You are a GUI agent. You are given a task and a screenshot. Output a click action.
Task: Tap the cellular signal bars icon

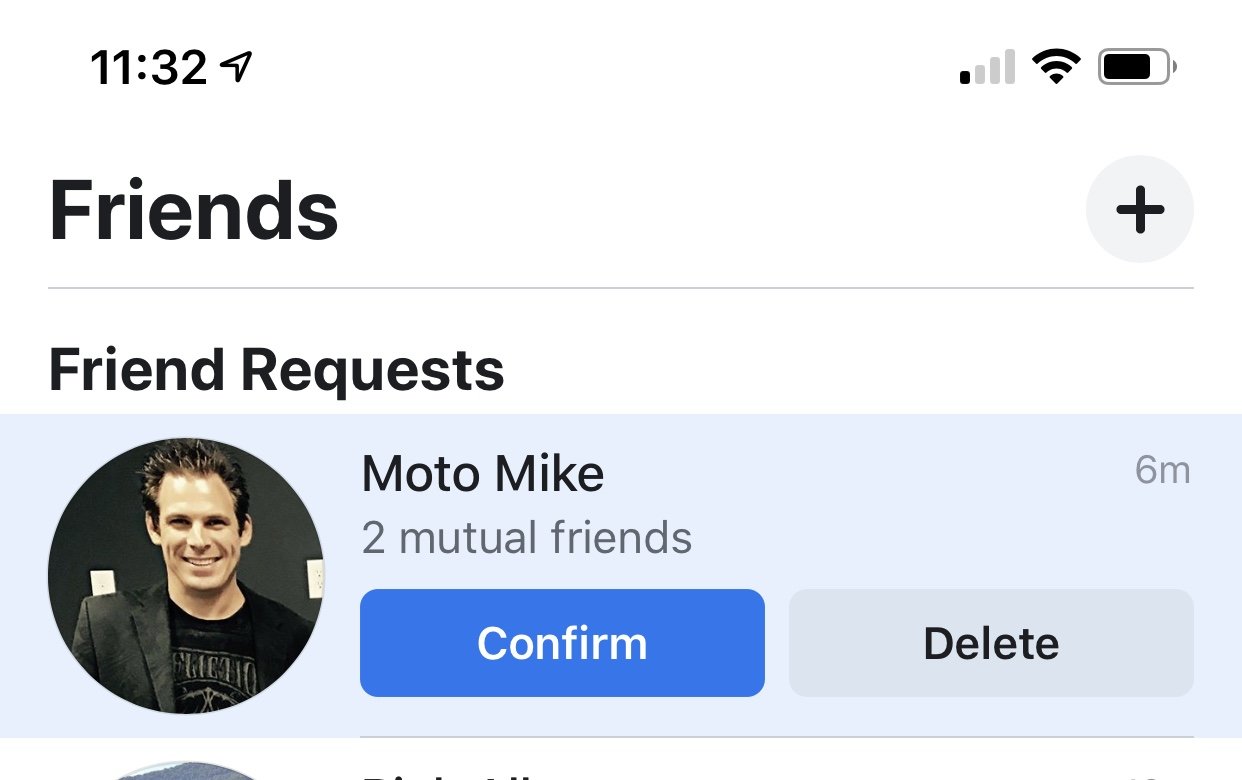[x=987, y=68]
